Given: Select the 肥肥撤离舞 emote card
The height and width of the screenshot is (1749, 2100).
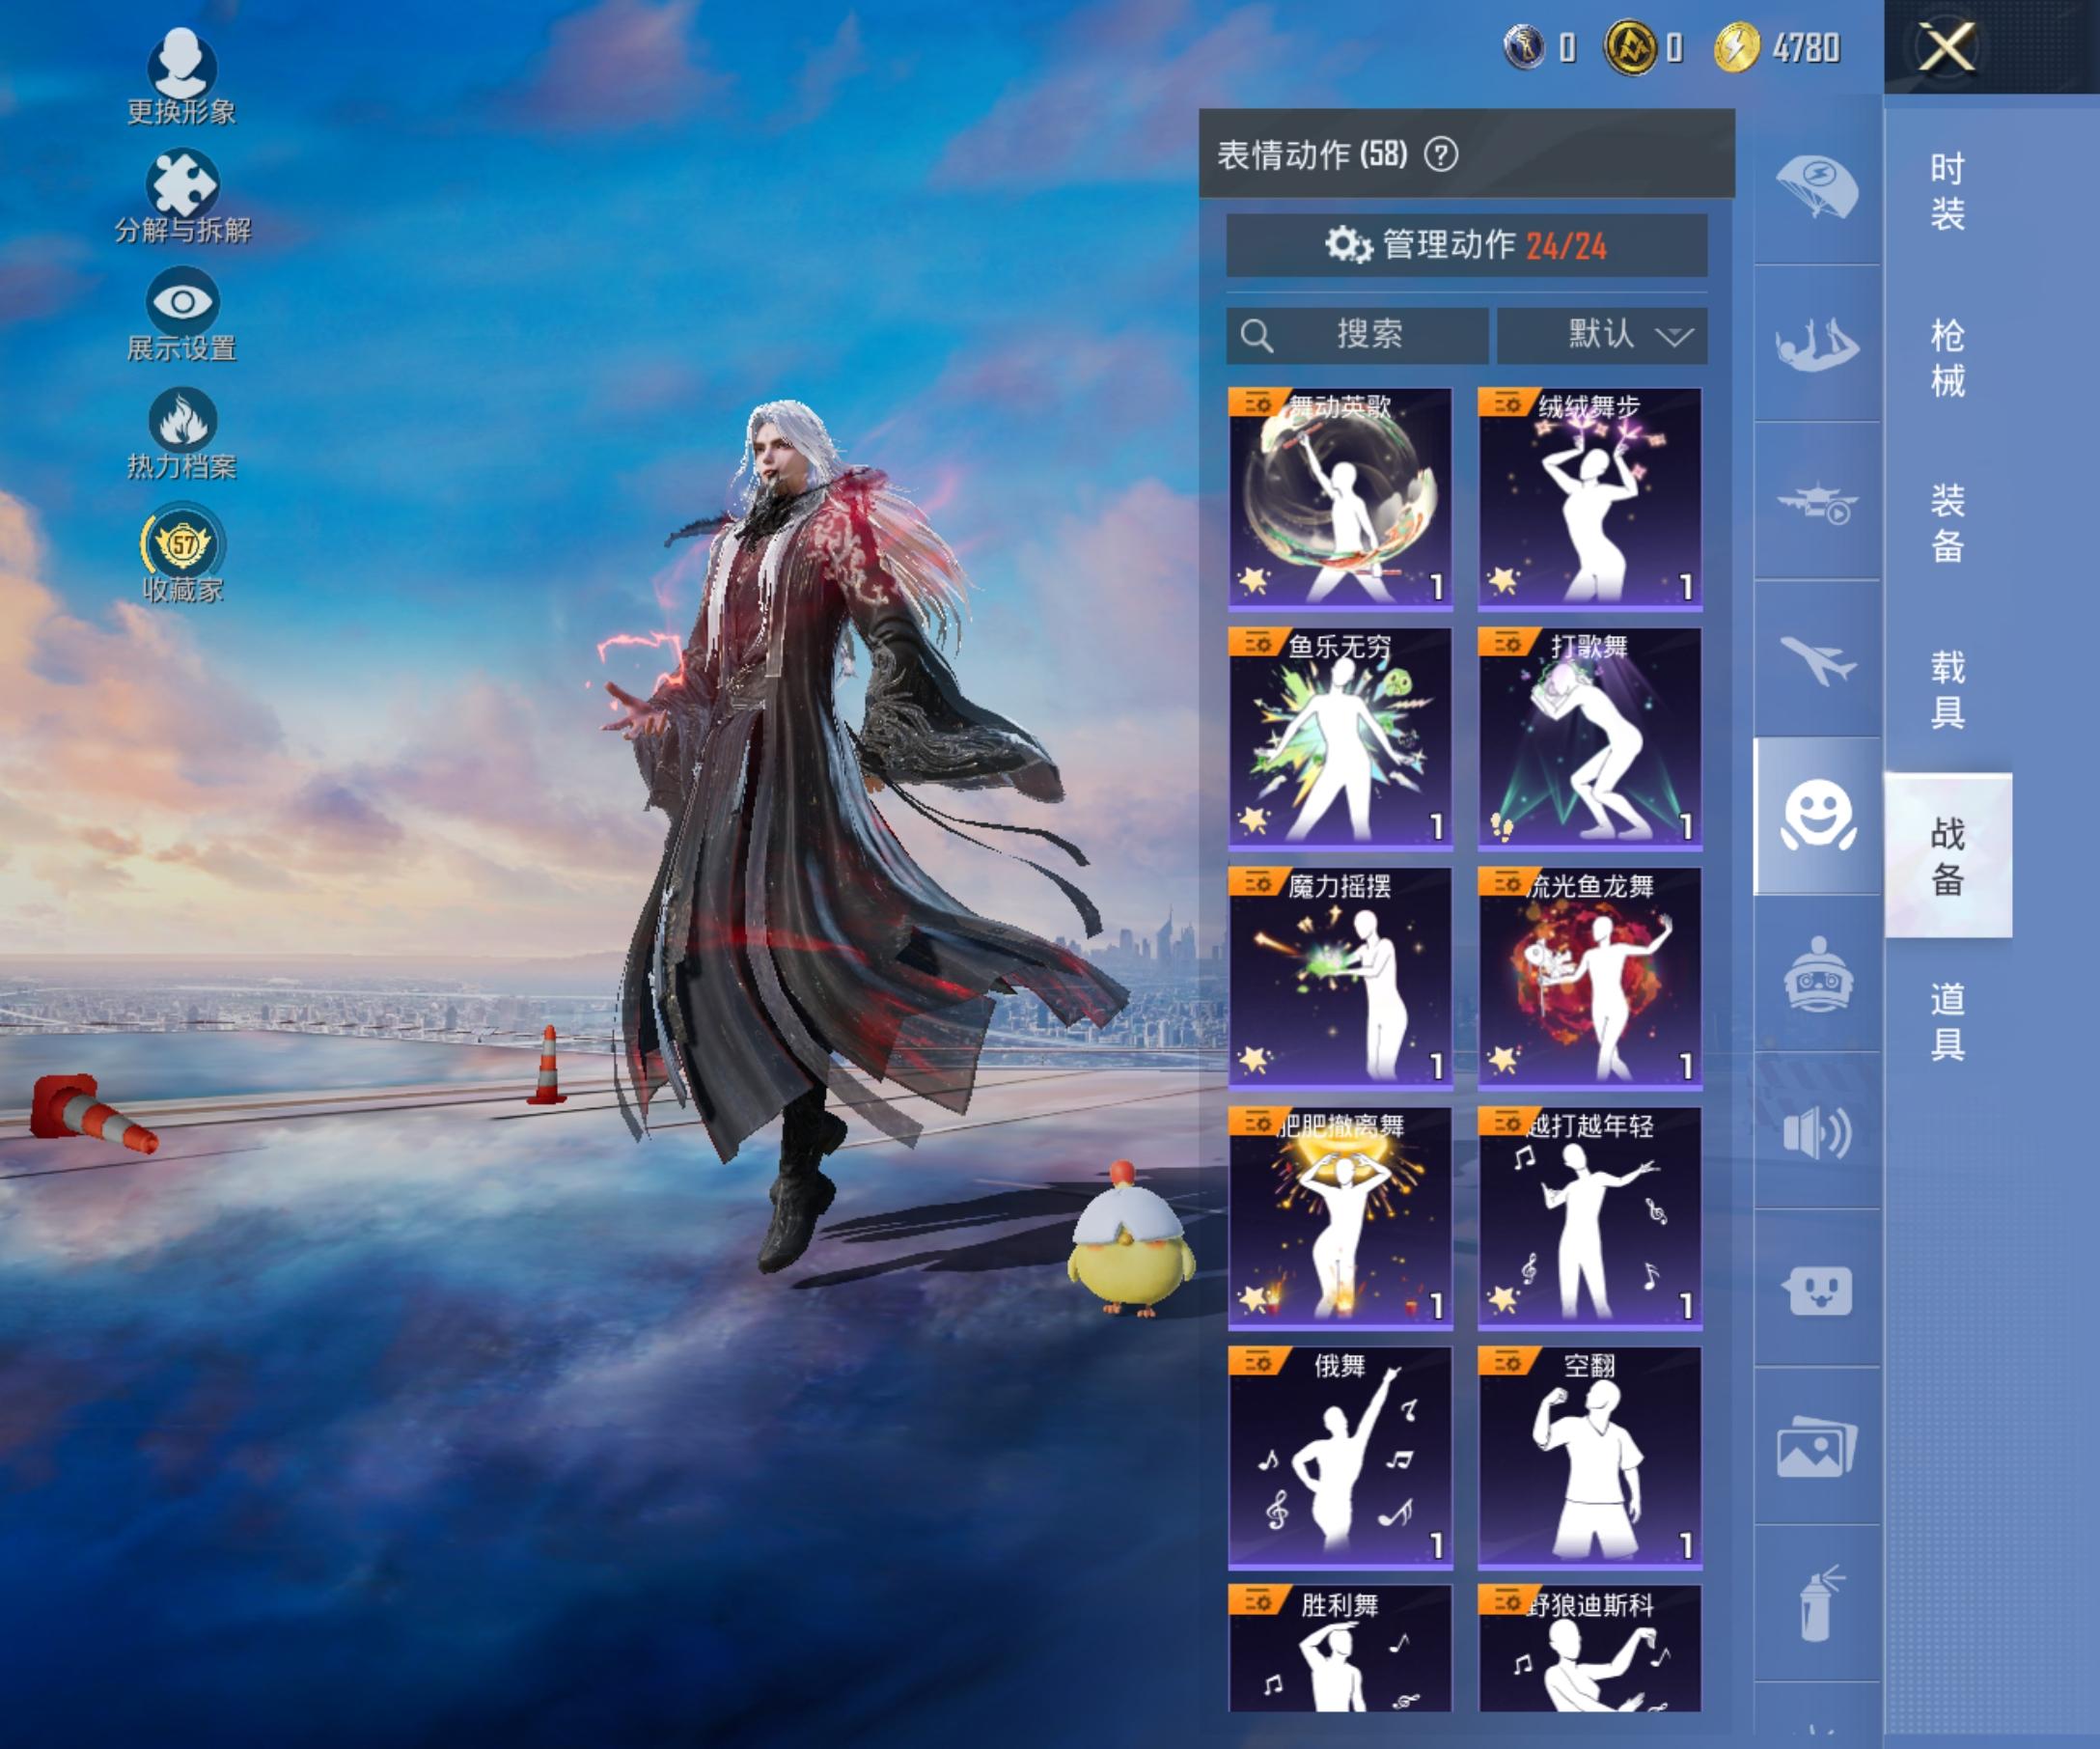Looking at the screenshot, I should pyautogui.click(x=1340, y=1218).
